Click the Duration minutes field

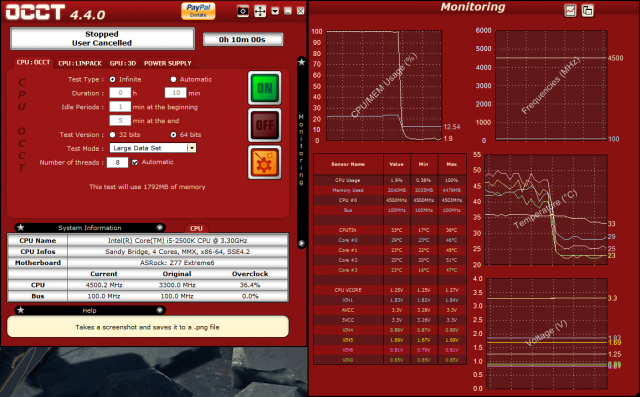point(176,93)
